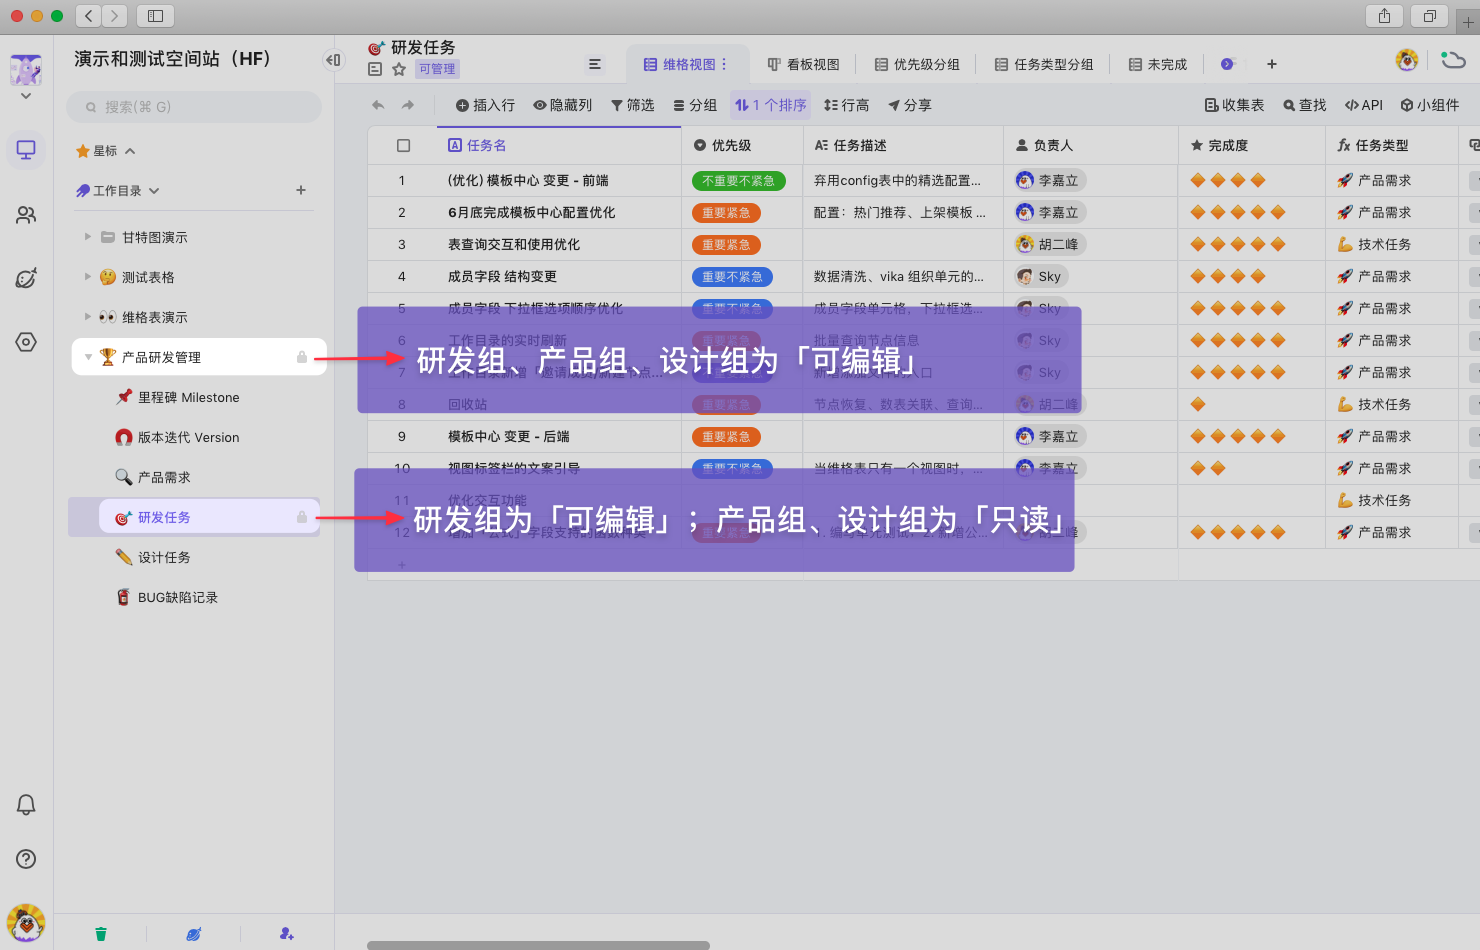Viewport: 1480px width, 950px height.
Task: Click 隐藏列 in the toolbar
Action: [563, 105]
